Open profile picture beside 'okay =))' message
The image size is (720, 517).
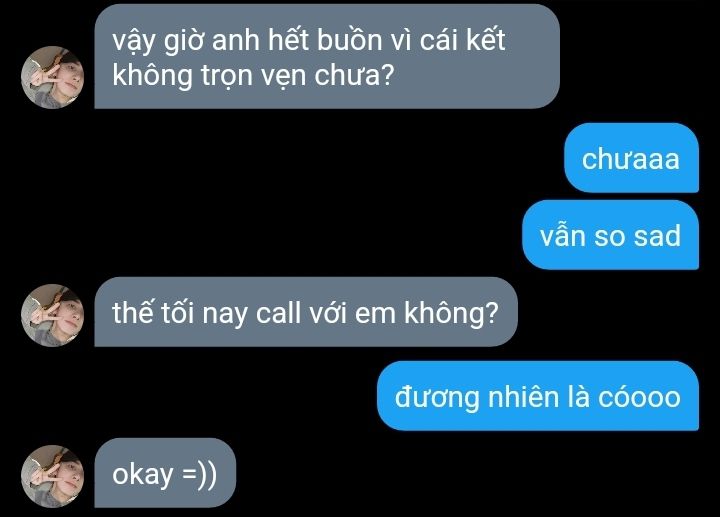[x=53, y=476]
